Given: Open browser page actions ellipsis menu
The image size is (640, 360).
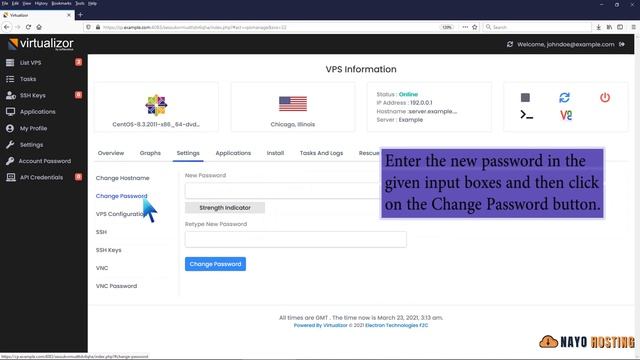Looking at the screenshot, I should point(465,27).
